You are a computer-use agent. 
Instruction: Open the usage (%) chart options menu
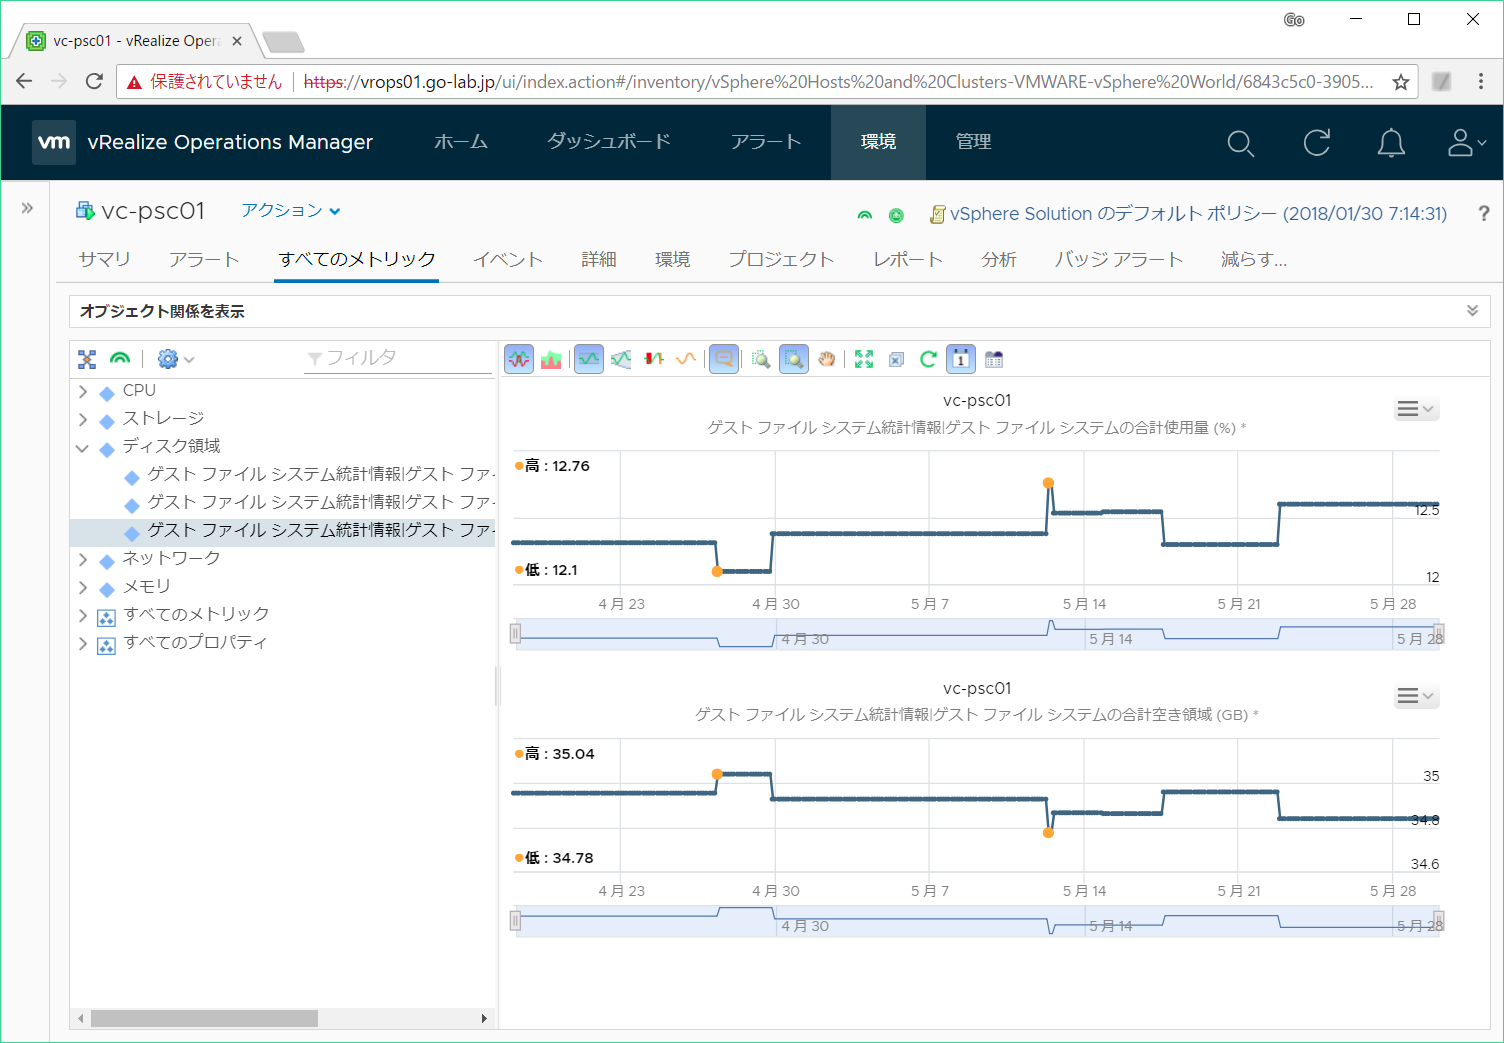pyautogui.click(x=1416, y=408)
